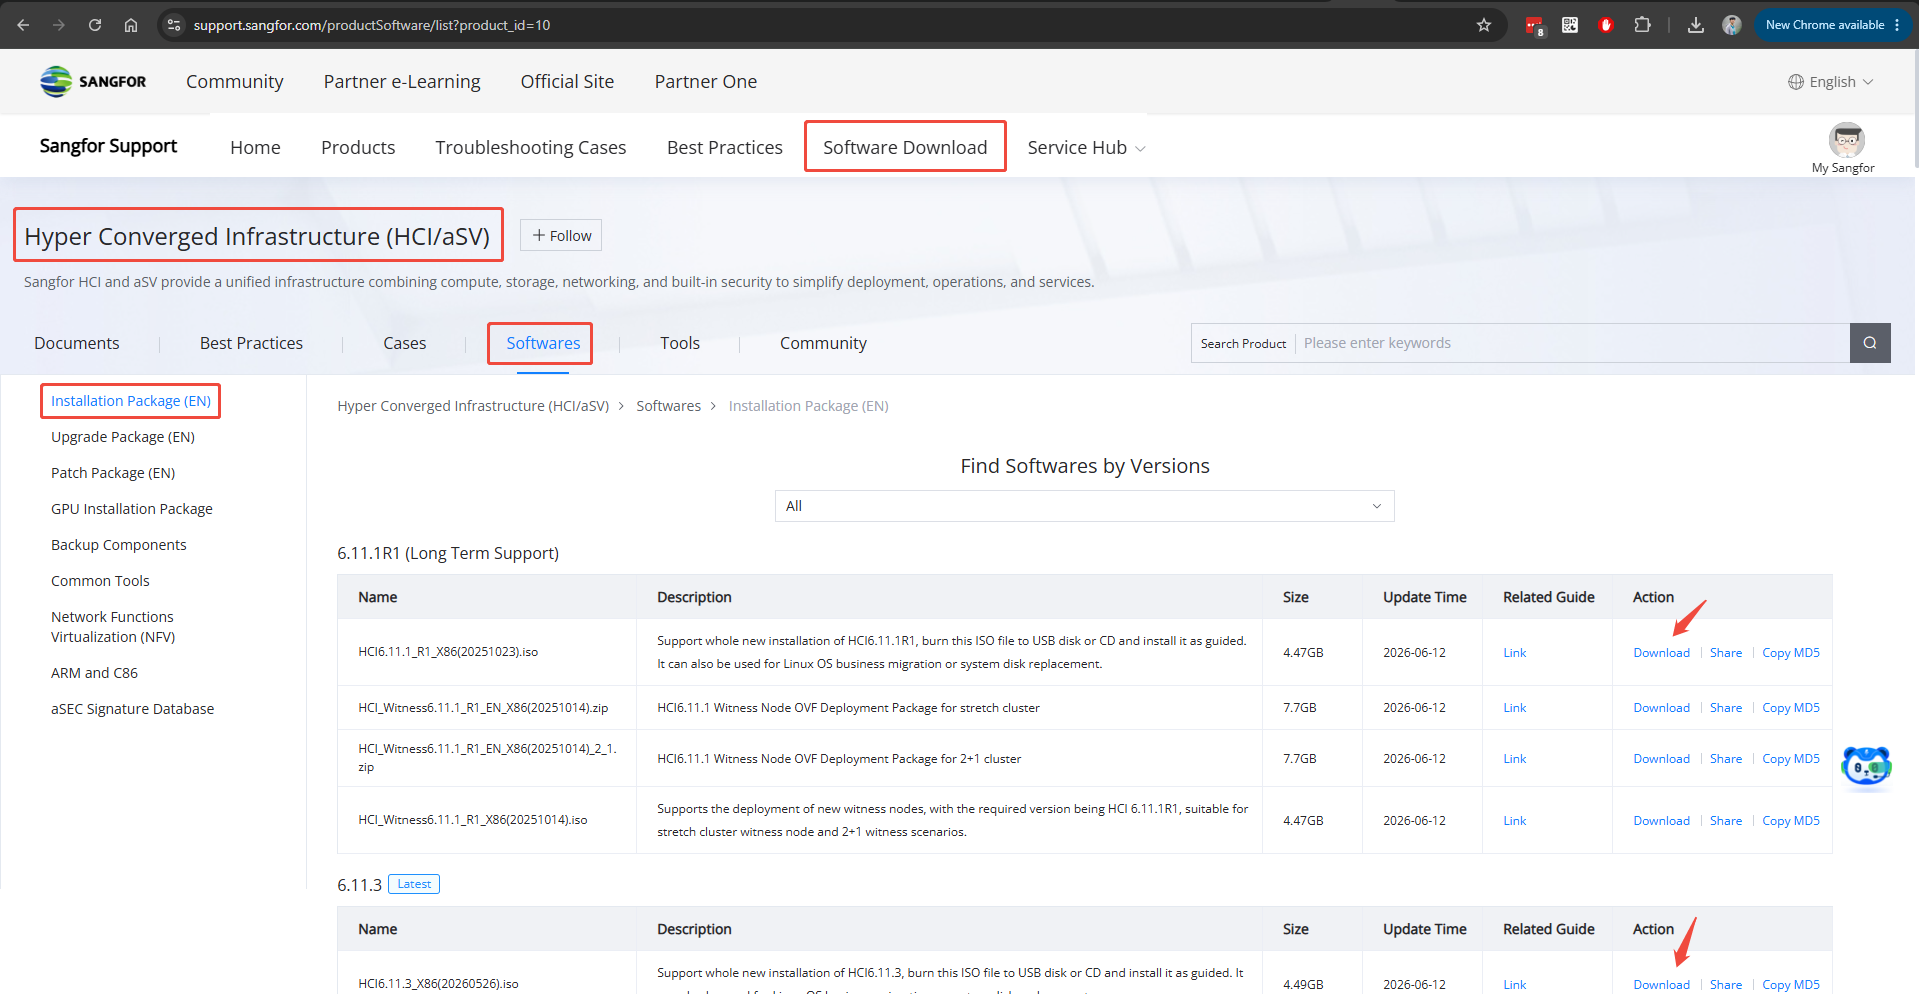Download HCI6.11.3_X86(20260526).iso
Screen dimensions: 1919x994
(x=1661, y=985)
